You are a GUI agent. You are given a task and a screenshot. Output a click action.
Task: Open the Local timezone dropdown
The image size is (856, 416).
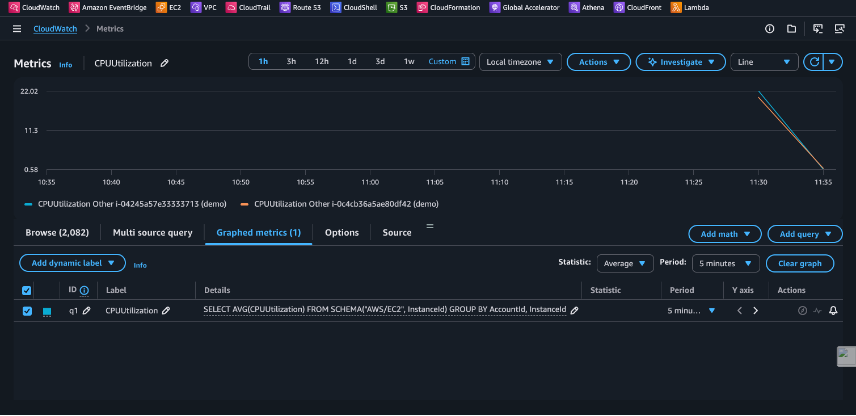point(520,62)
